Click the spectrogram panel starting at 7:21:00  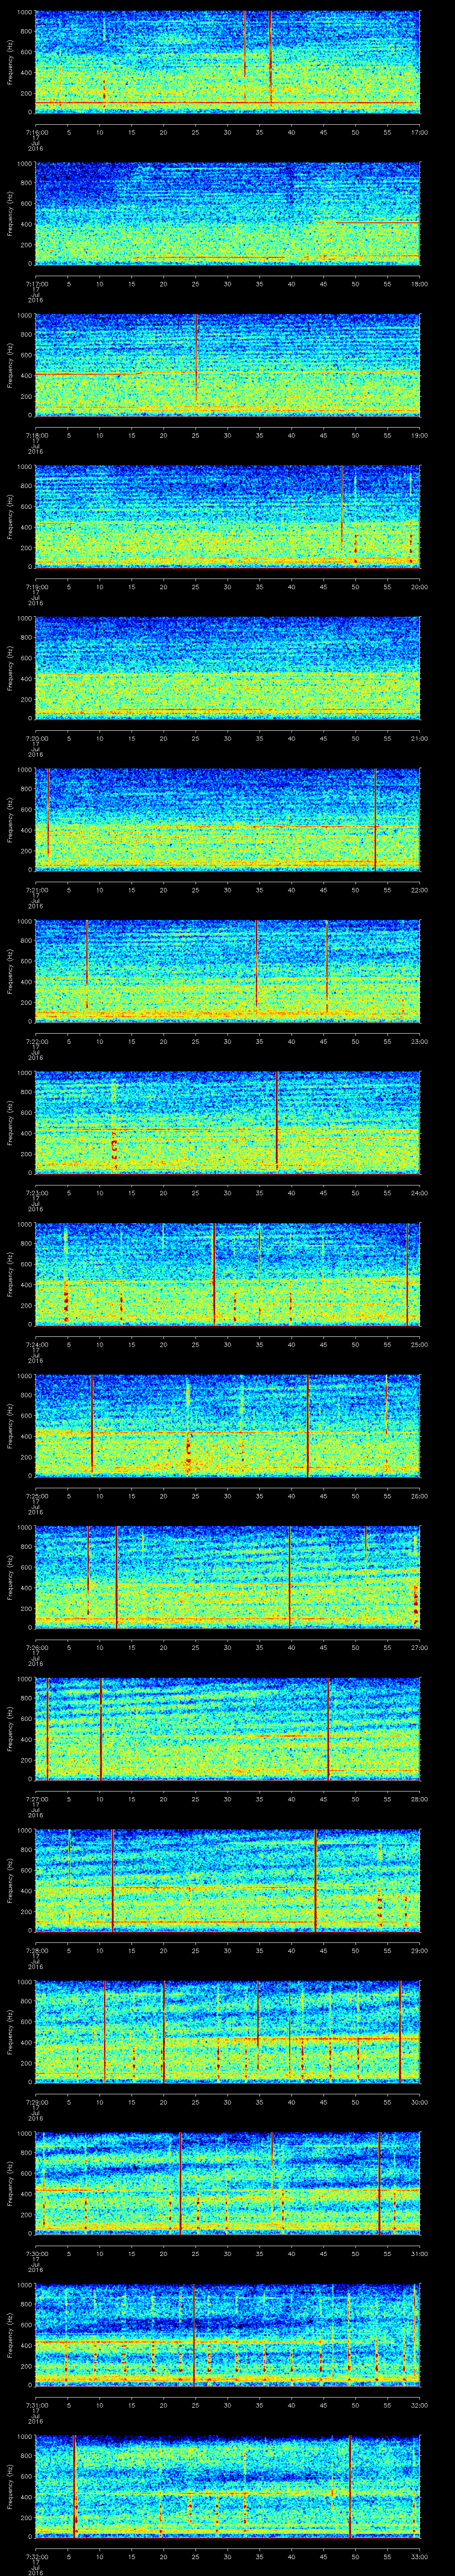click(x=227, y=820)
